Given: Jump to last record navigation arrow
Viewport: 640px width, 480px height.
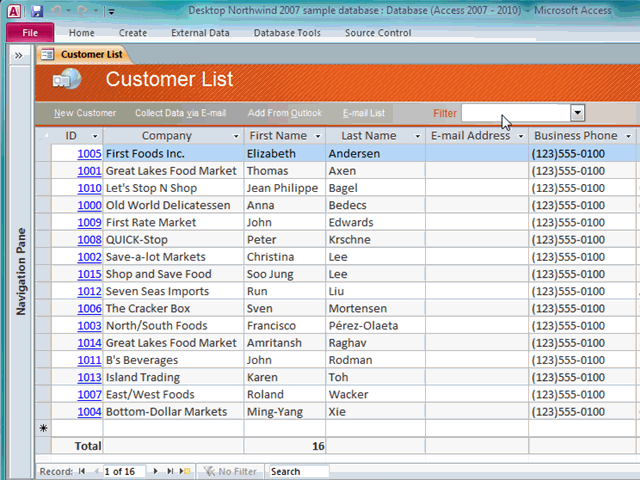Looking at the screenshot, I should (170, 471).
